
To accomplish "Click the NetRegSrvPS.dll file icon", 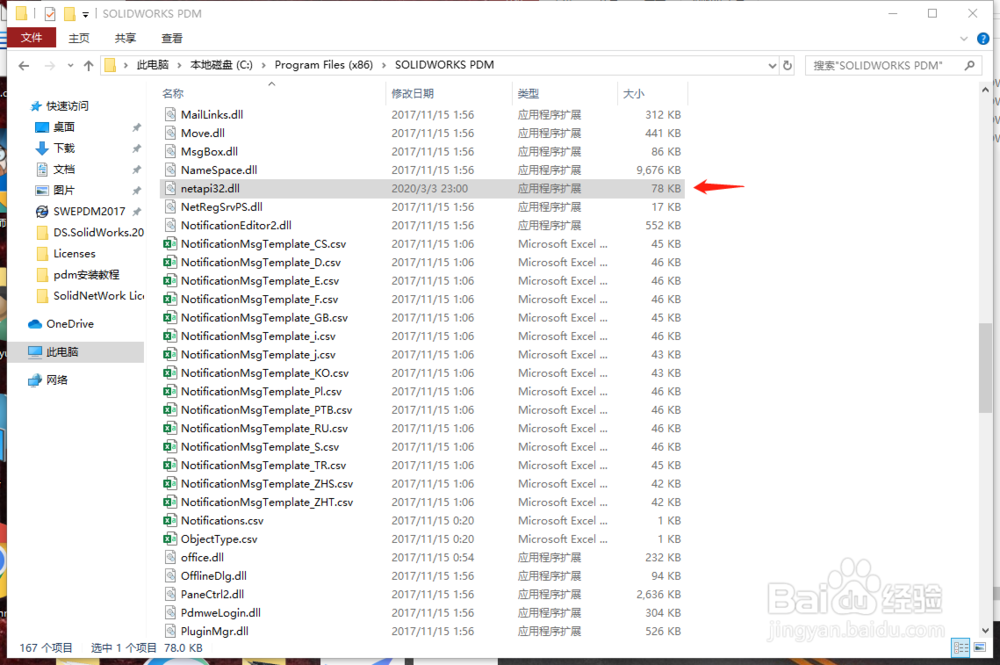I will tap(170, 207).
